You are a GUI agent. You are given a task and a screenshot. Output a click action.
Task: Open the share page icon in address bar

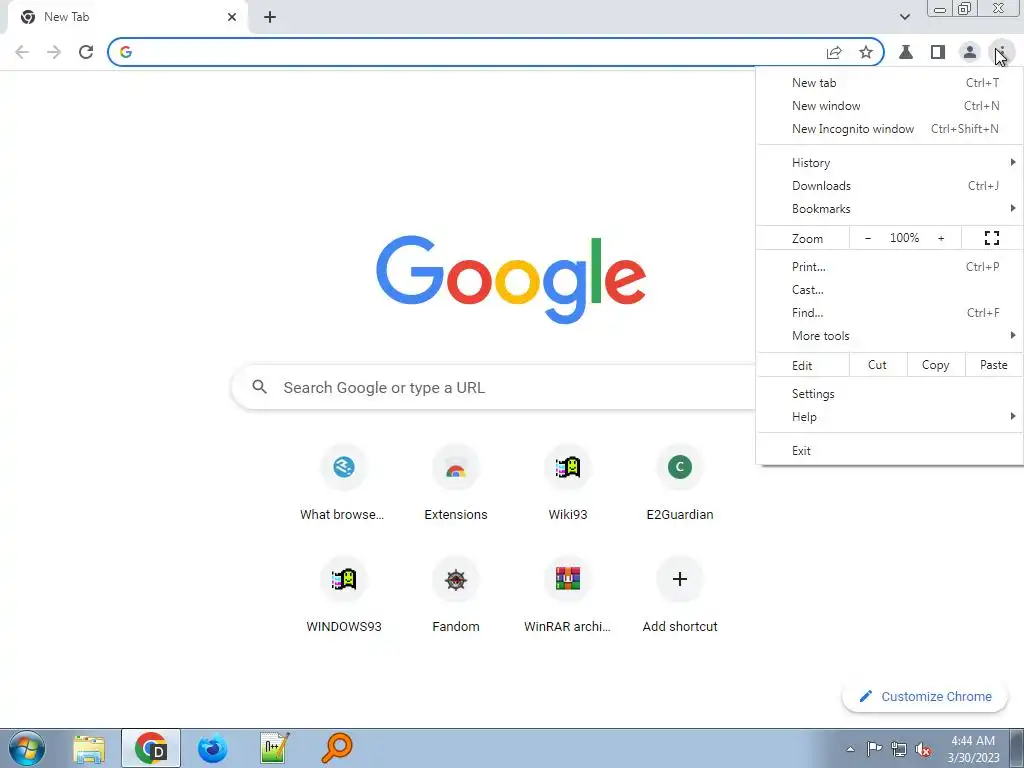tap(834, 52)
